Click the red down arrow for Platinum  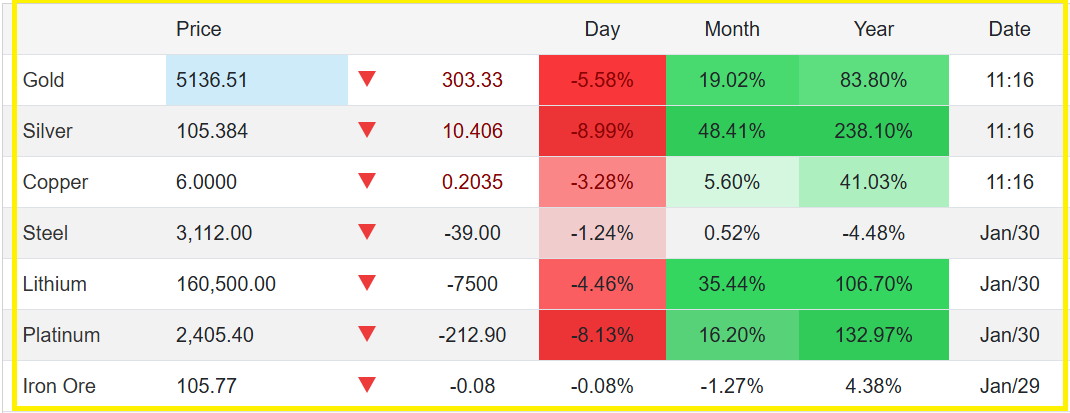tap(367, 334)
